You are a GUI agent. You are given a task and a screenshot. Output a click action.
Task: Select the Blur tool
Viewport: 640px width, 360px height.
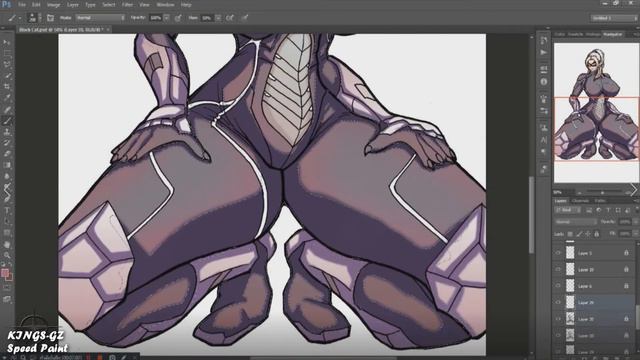click(7, 176)
